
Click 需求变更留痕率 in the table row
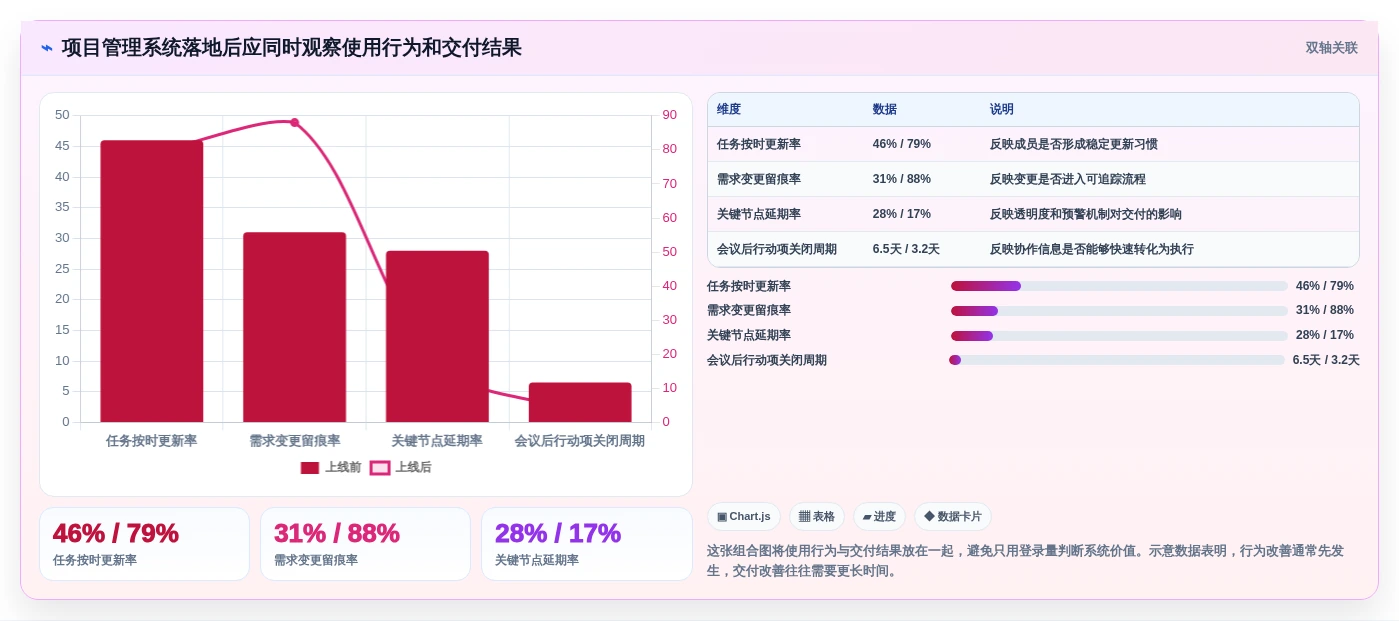pos(759,179)
